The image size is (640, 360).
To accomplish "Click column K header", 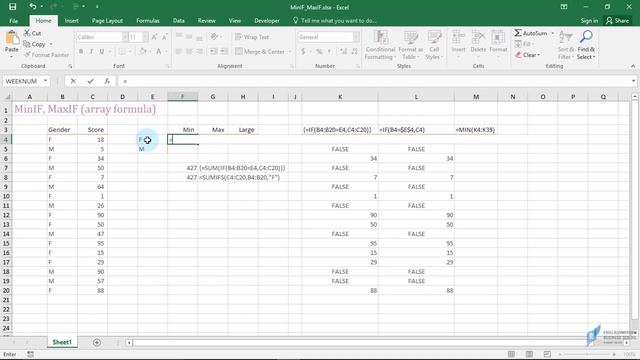I will click(340, 97).
